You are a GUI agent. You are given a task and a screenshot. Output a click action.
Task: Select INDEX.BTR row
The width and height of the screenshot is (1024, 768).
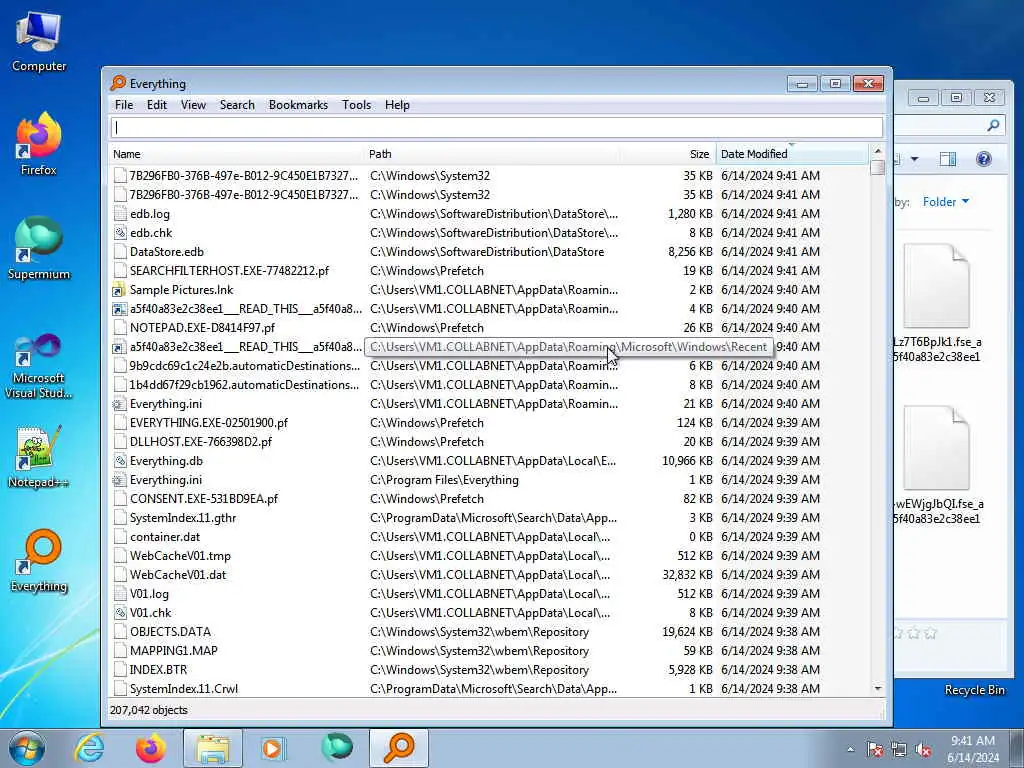(490, 670)
